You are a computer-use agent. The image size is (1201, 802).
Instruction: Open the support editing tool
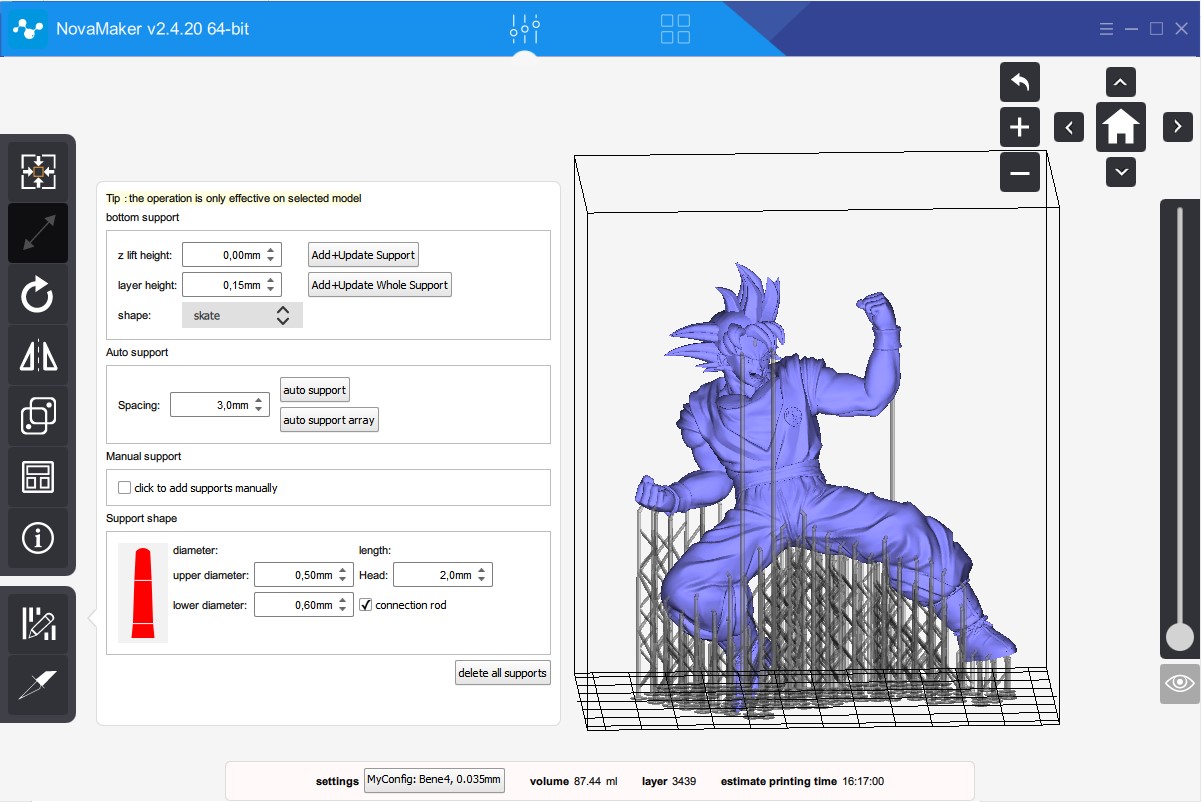[38, 623]
